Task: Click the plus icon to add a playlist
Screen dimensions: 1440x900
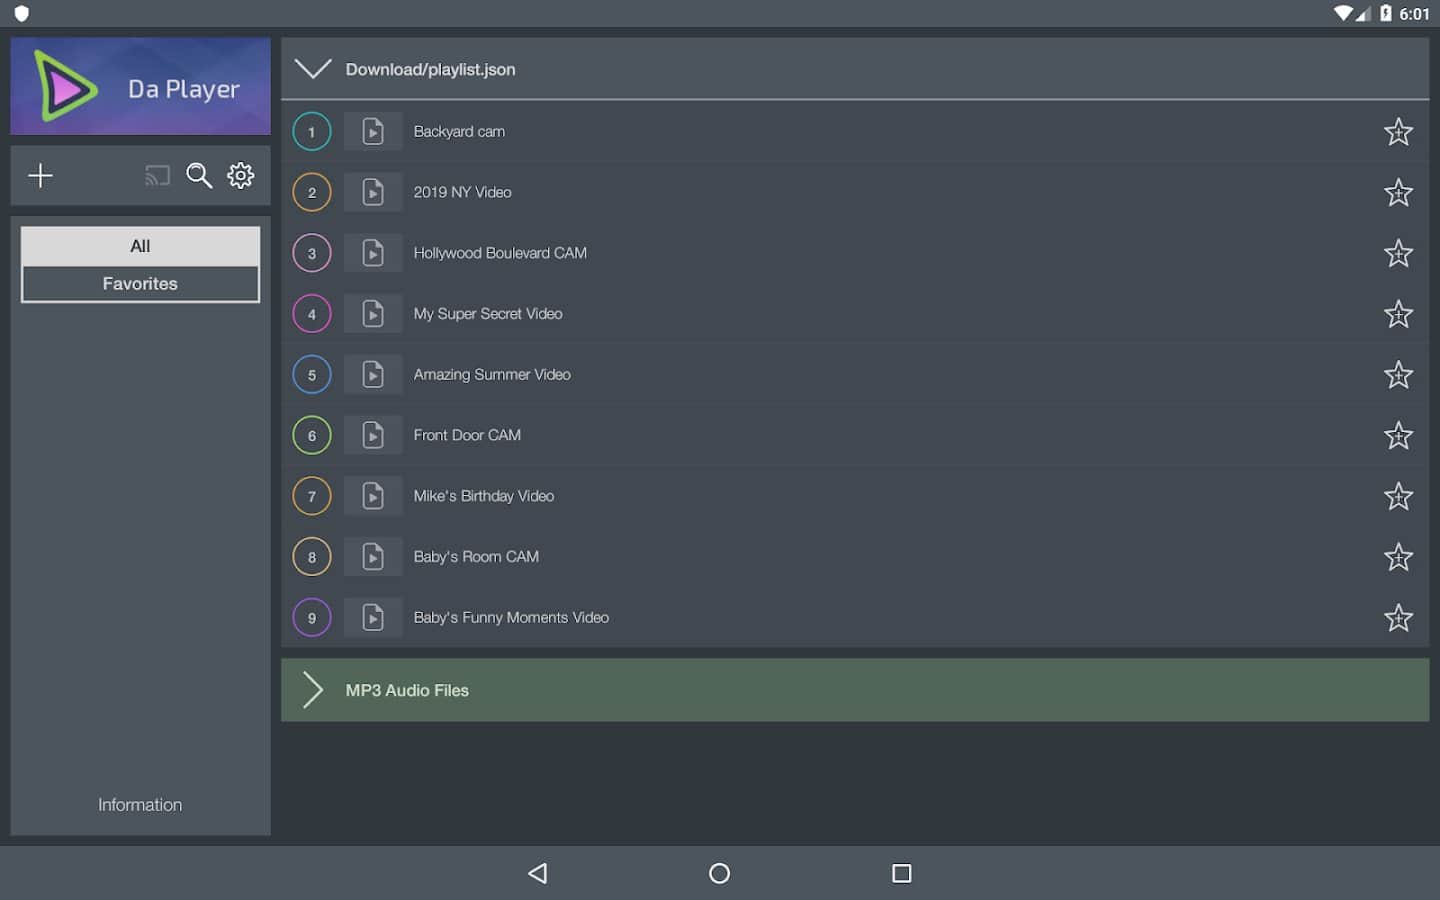Action: 40,176
